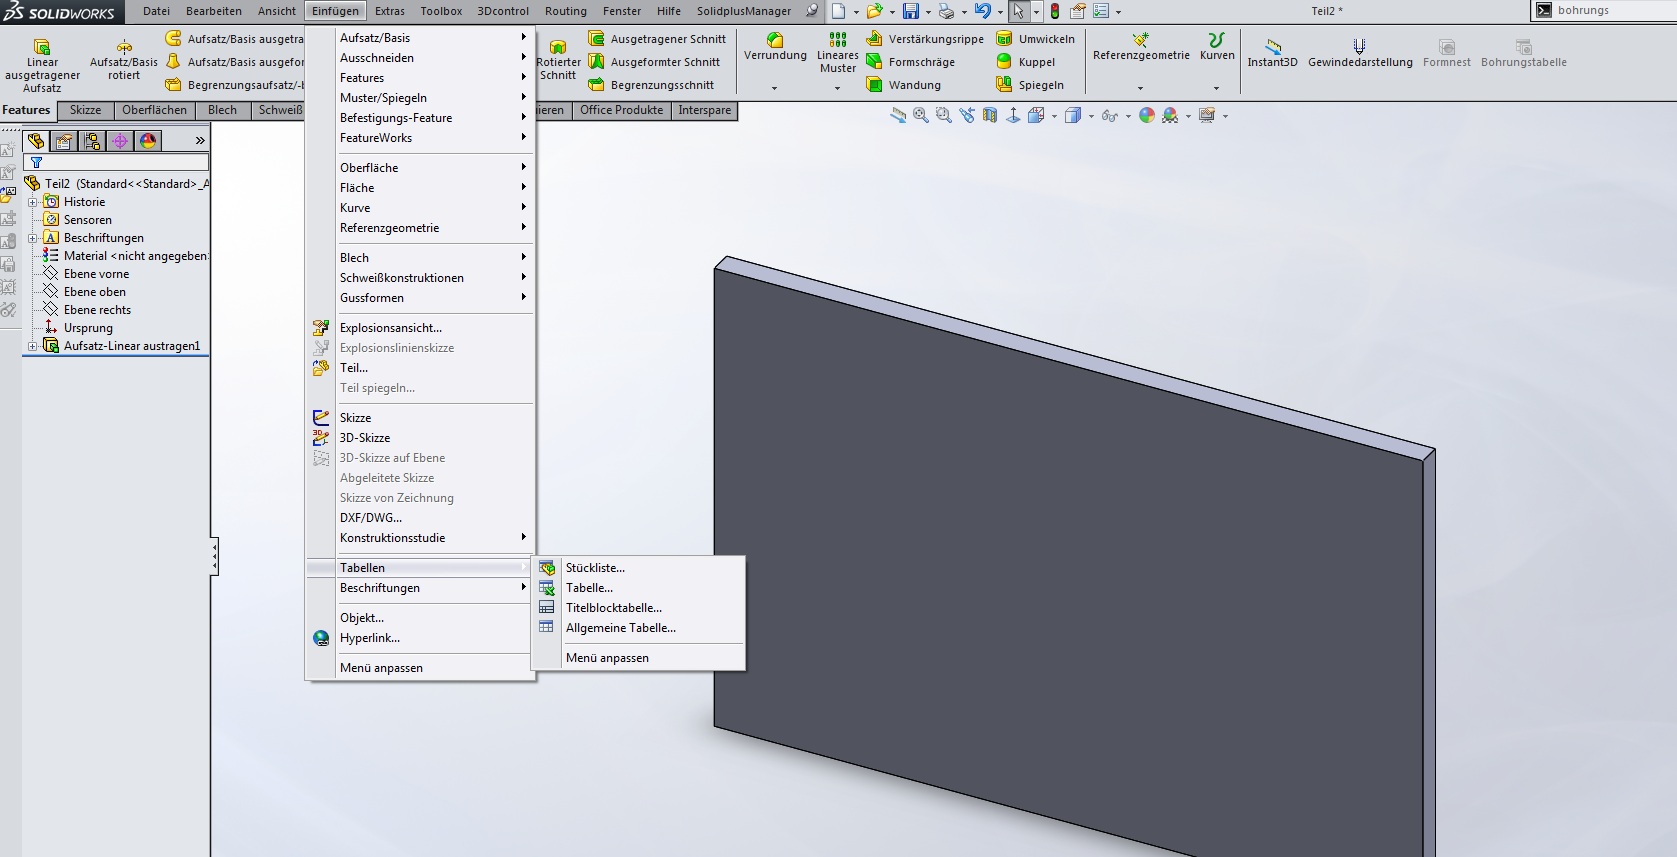1677x857 pixels.
Task: Open the Extras menu
Action: [390, 11]
